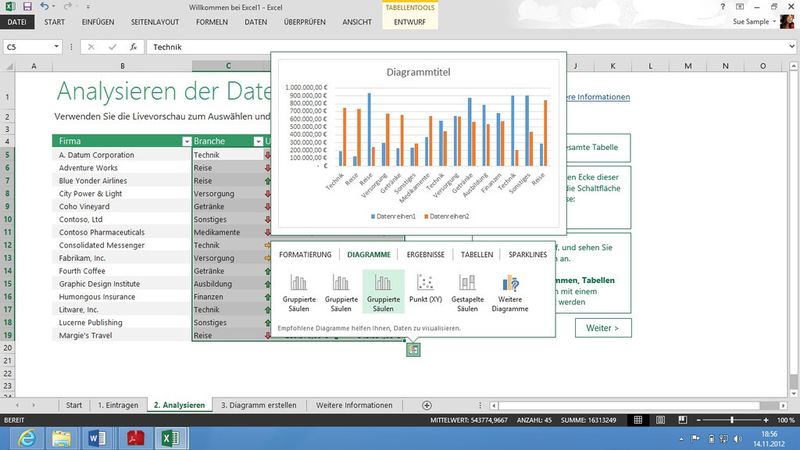Switch to the TABELLEN analysis tab
This screenshot has height=450, width=800.
(477, 254)
